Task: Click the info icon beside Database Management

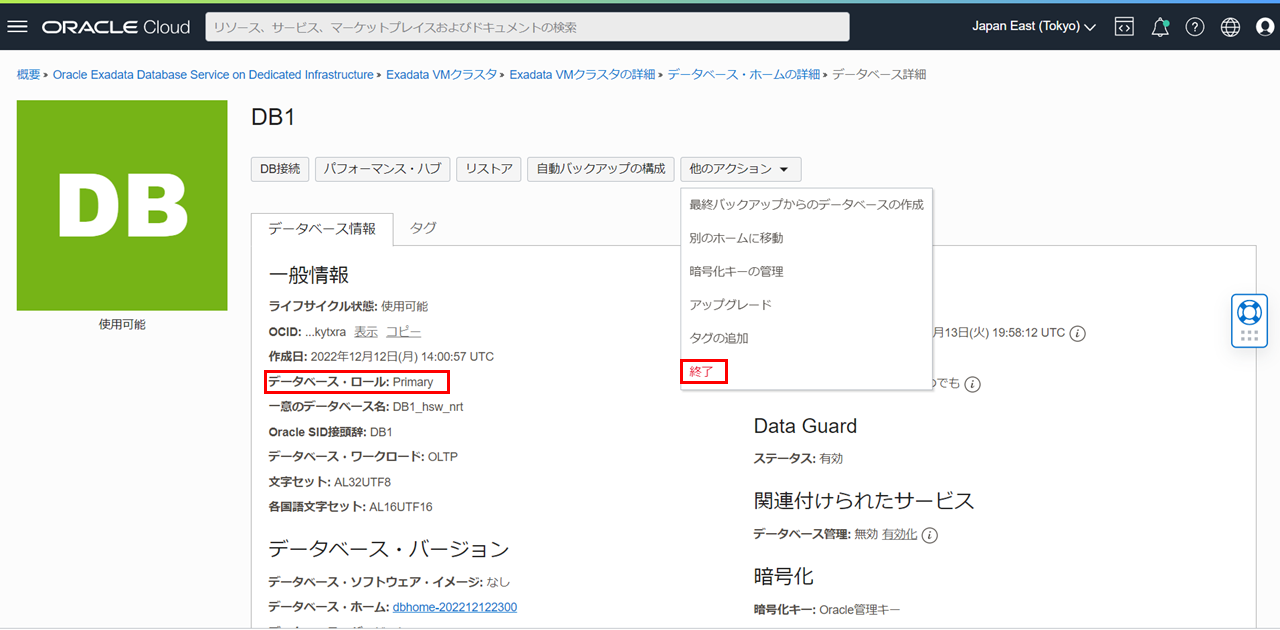Action: [x=930, y=535]
